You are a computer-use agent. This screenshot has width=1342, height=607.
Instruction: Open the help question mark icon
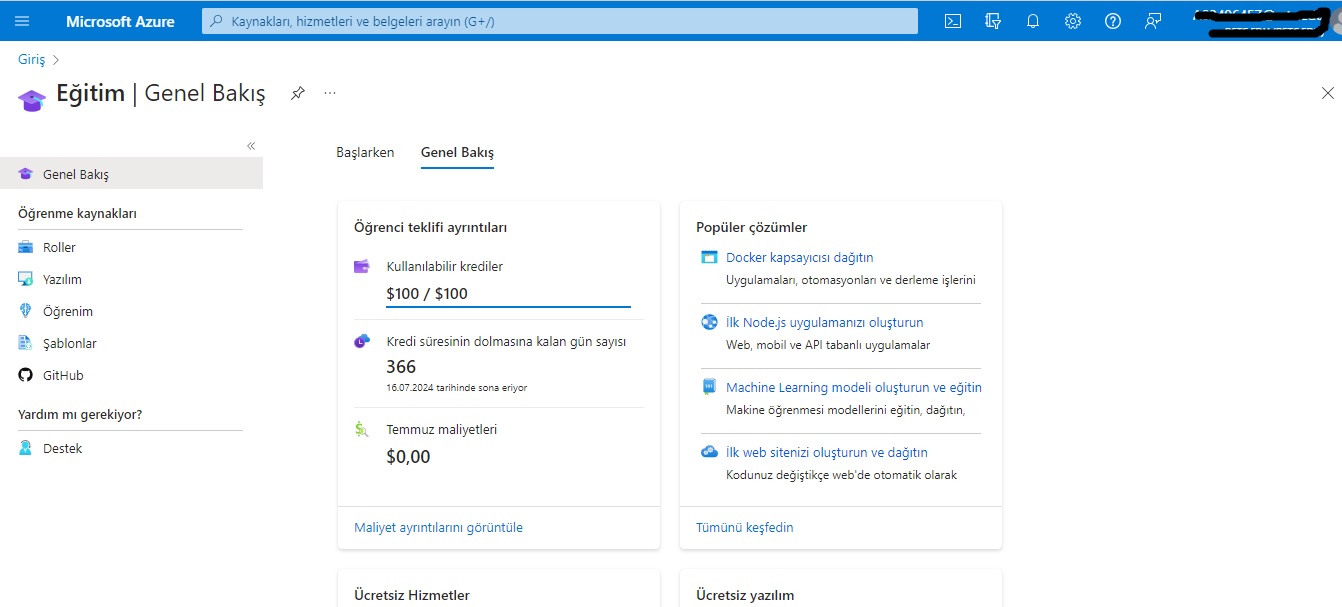pos(1113,21)
